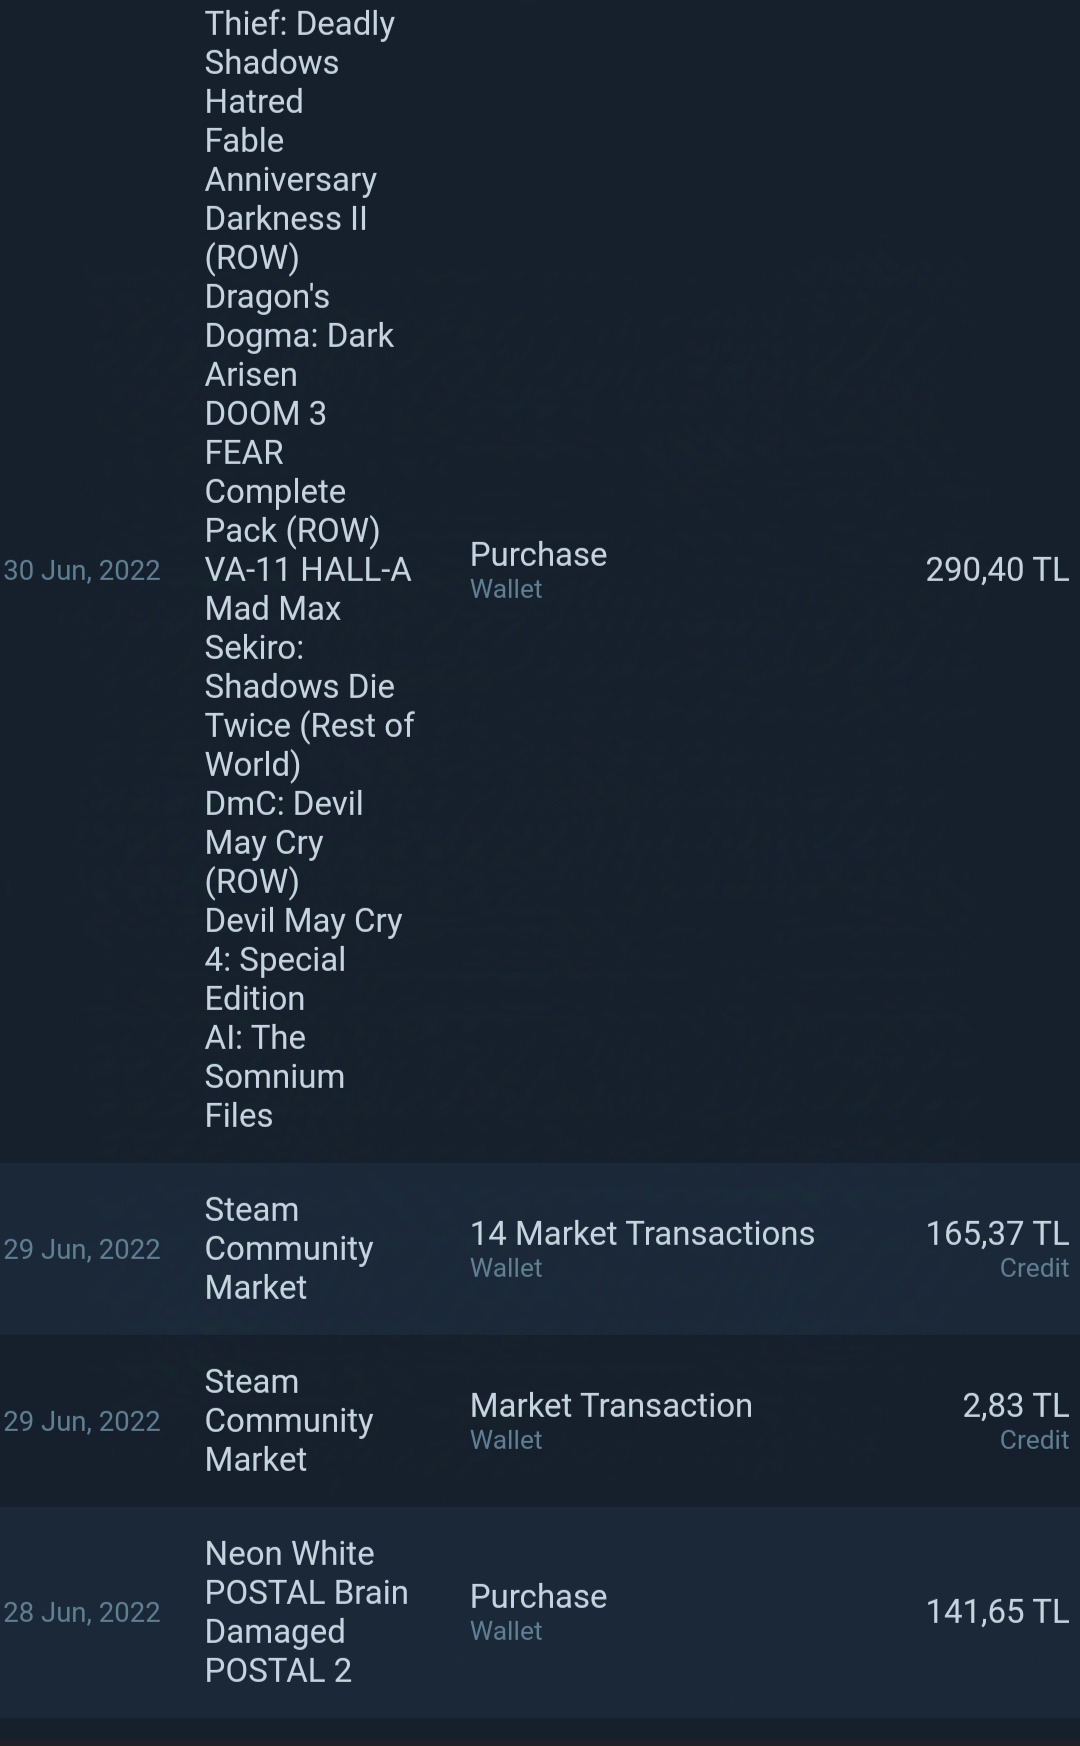Select the DOOM 3 item
This screenshot has width=1080, height=1746.
[x=265, y=413]
